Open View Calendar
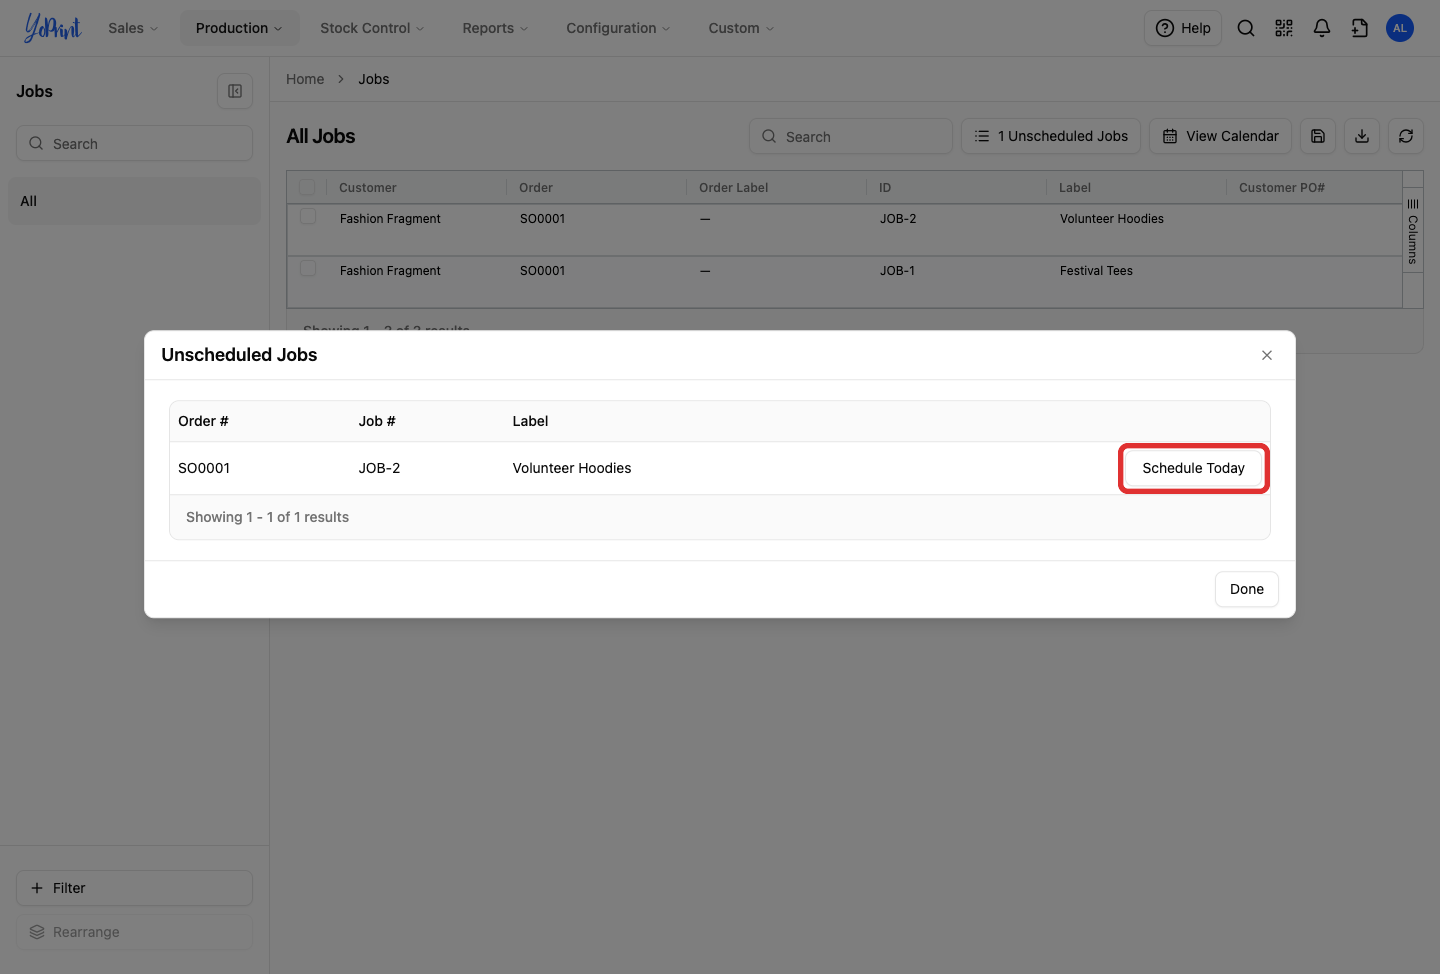Image resolution: width=1440 pixels, height=974 pixels. 1220,136
